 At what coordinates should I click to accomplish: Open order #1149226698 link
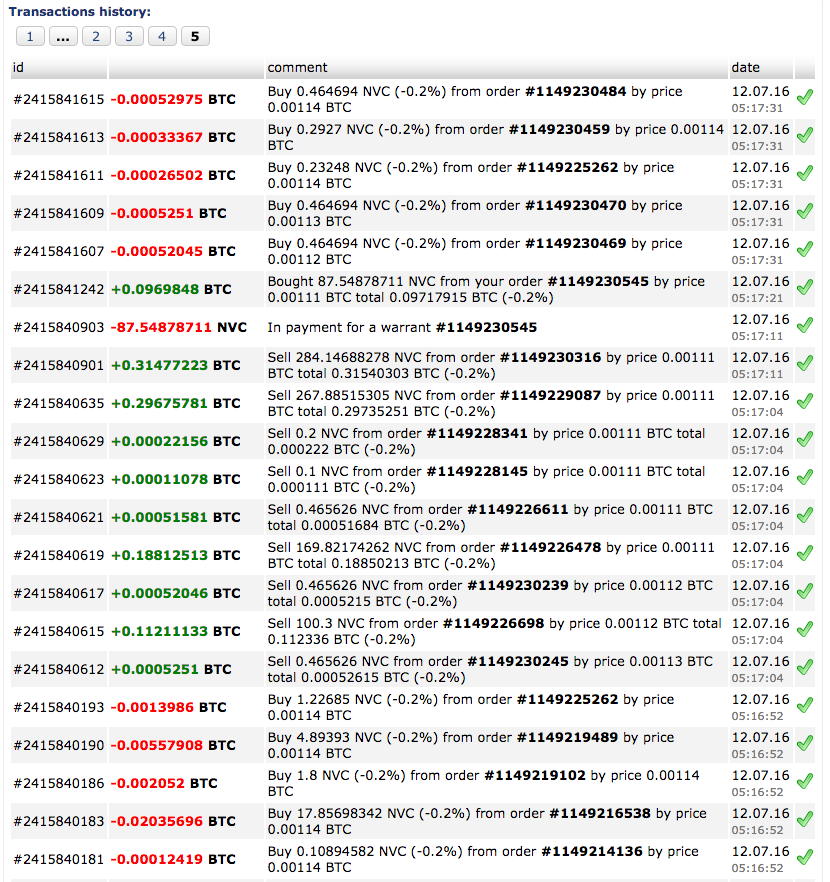point(494,623)
